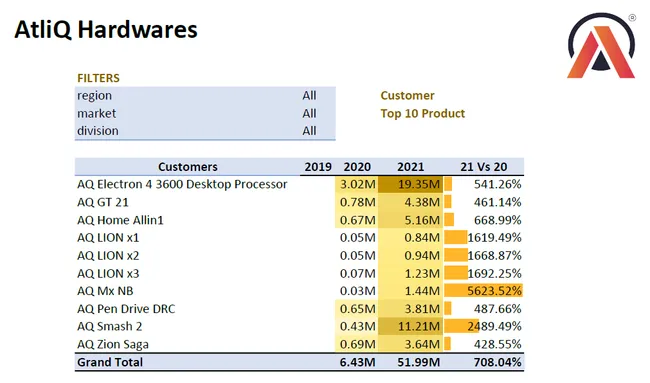650x383 pixels.
Task: Select the 2020 column header
Action: pyautogui.click(x=357, y=167)
